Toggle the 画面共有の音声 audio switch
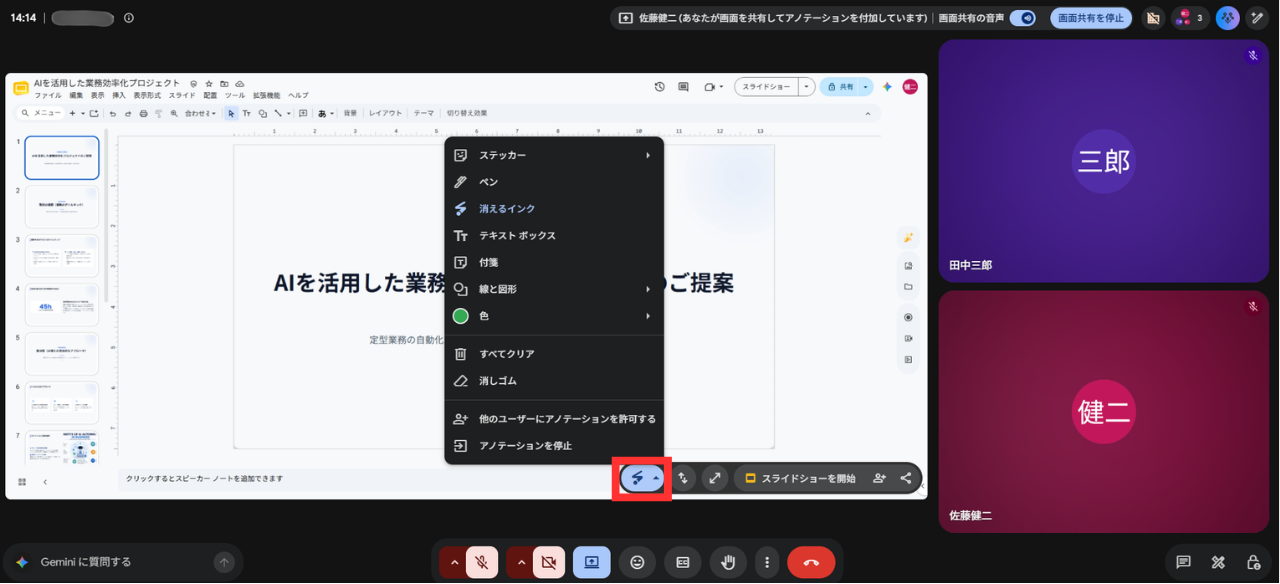 1022,18
